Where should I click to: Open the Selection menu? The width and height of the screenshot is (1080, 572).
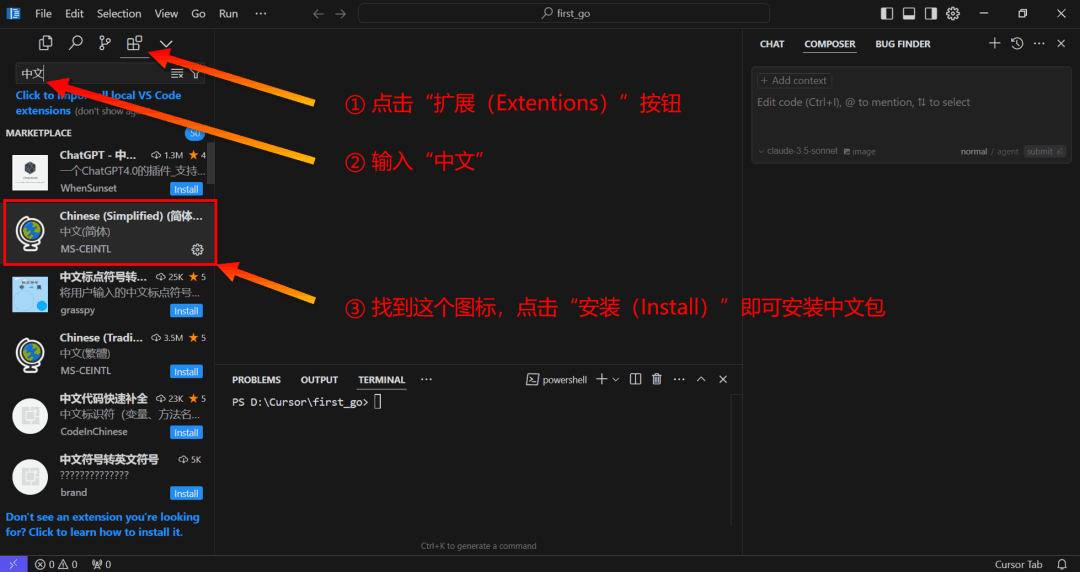[119, 14]
